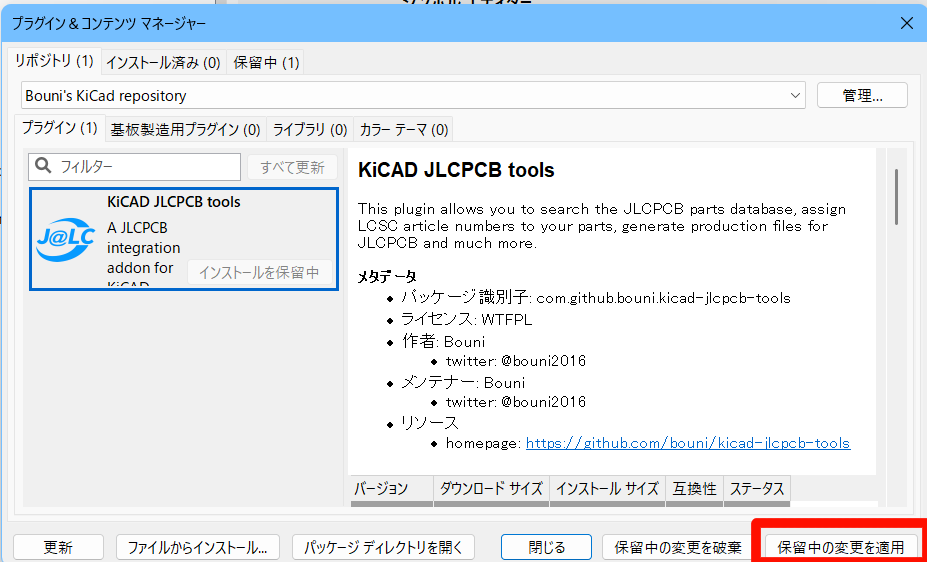Click ファイルからインストール... button
This screenshot has height=562, width=927.
tap(197, 547)
